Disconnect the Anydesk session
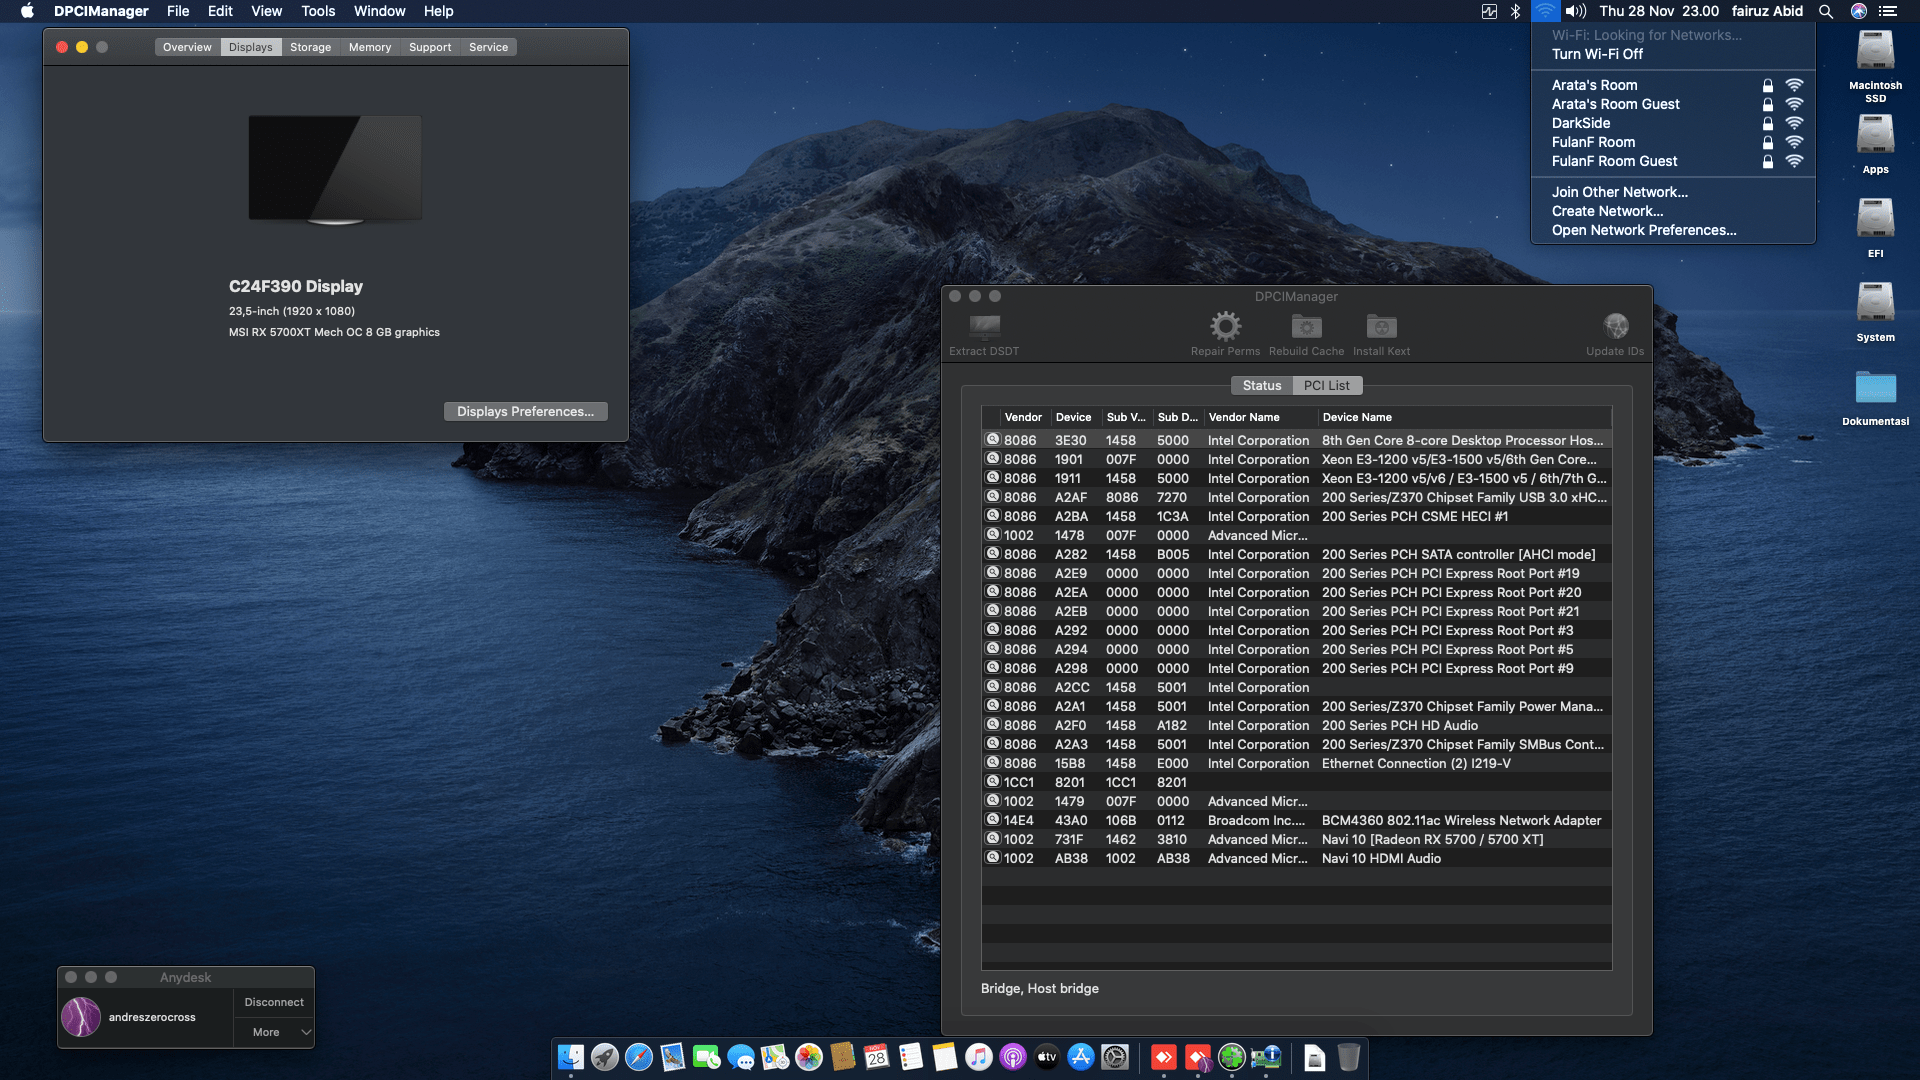The height and width of the screenshot is (1080, 1920). point(274,1002)
